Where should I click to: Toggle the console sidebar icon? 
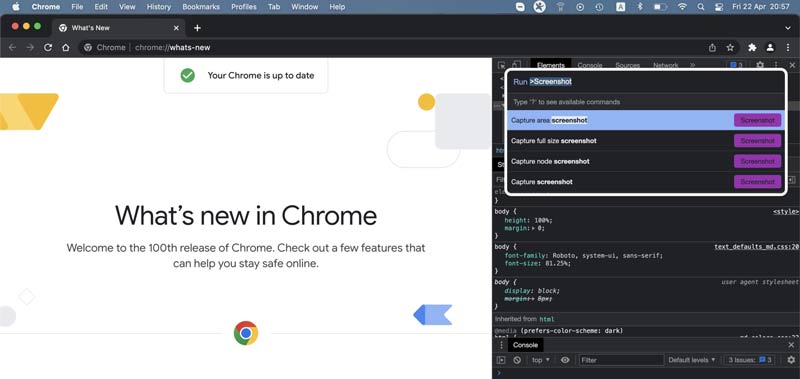tap(501, 360)
